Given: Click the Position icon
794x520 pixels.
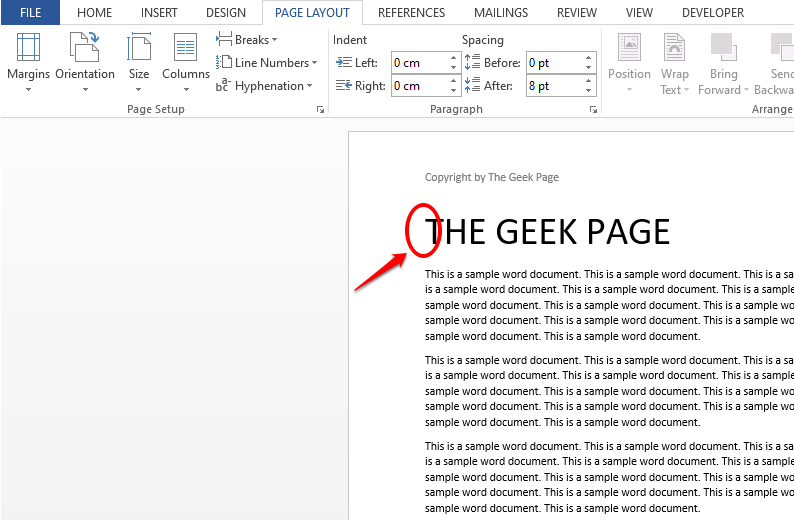Looking at the screenshot, I should click(629, 47).
